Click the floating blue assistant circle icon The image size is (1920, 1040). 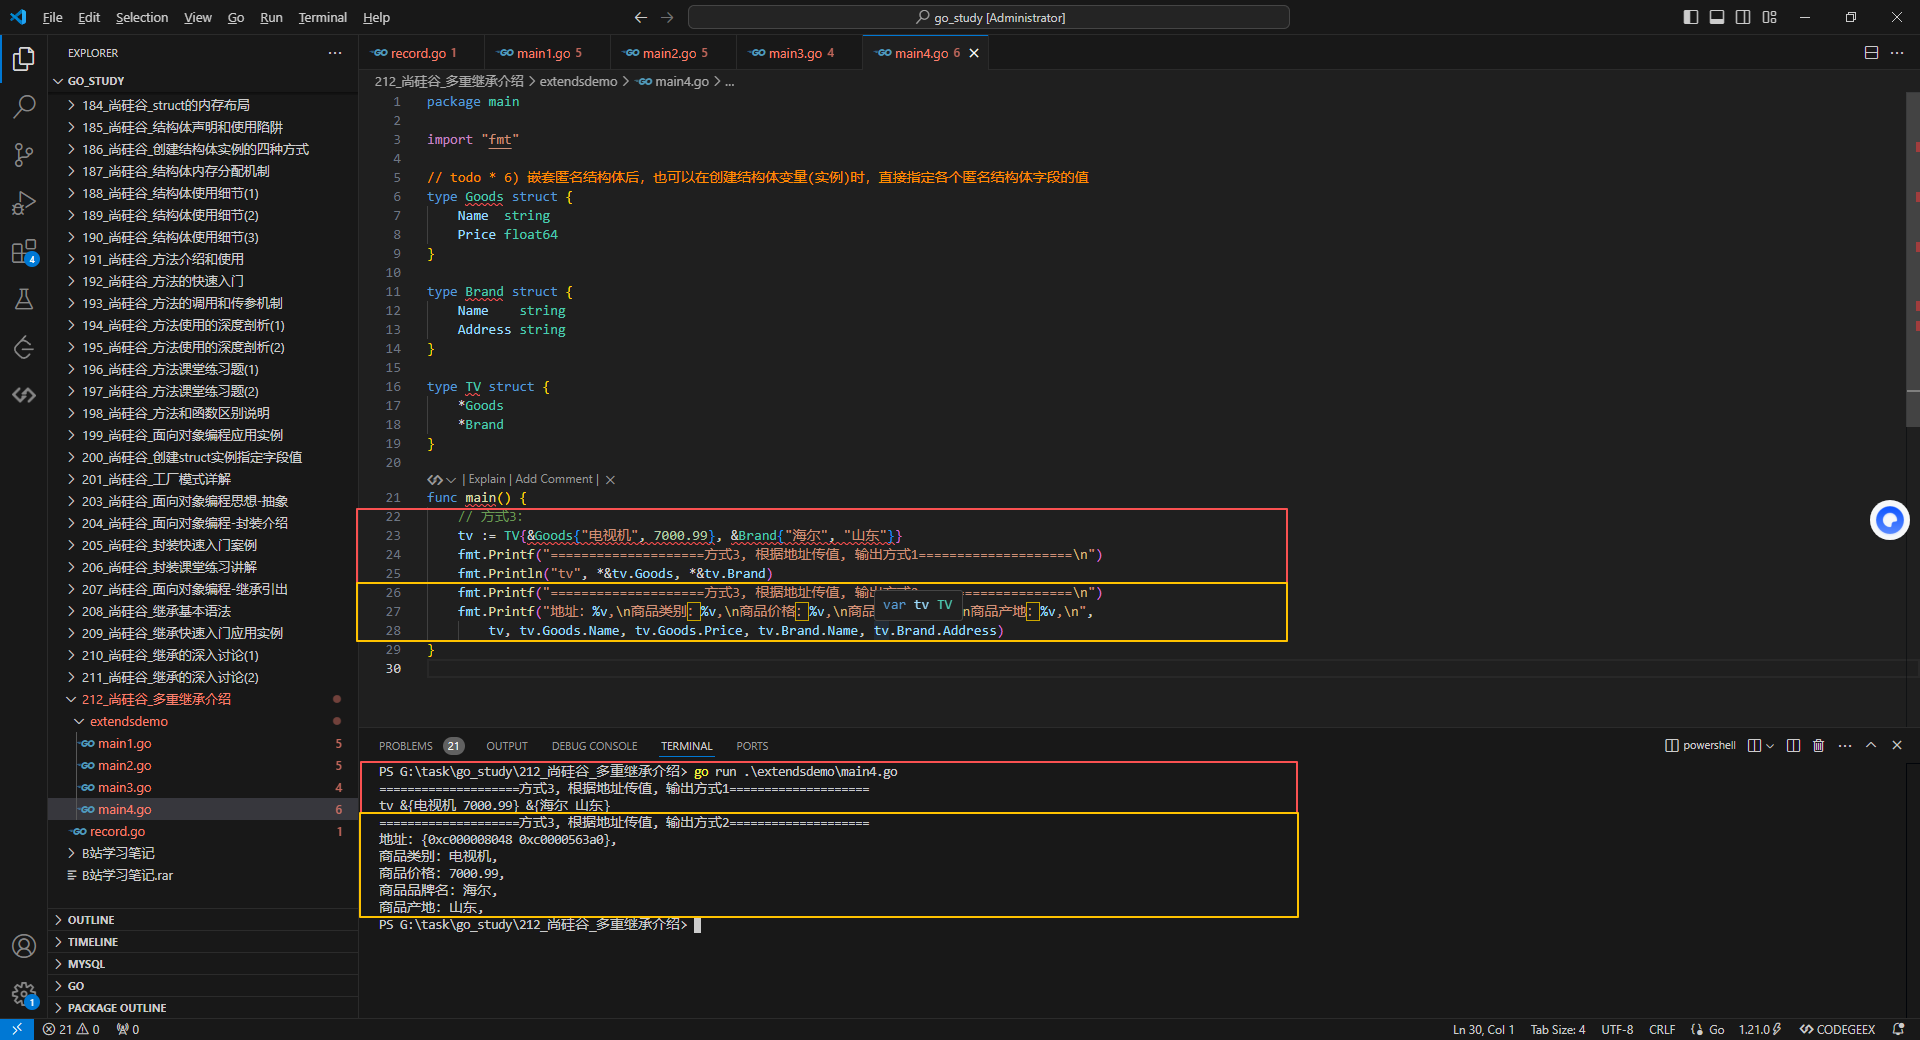pyautogui.click(x=1889, y=520)
